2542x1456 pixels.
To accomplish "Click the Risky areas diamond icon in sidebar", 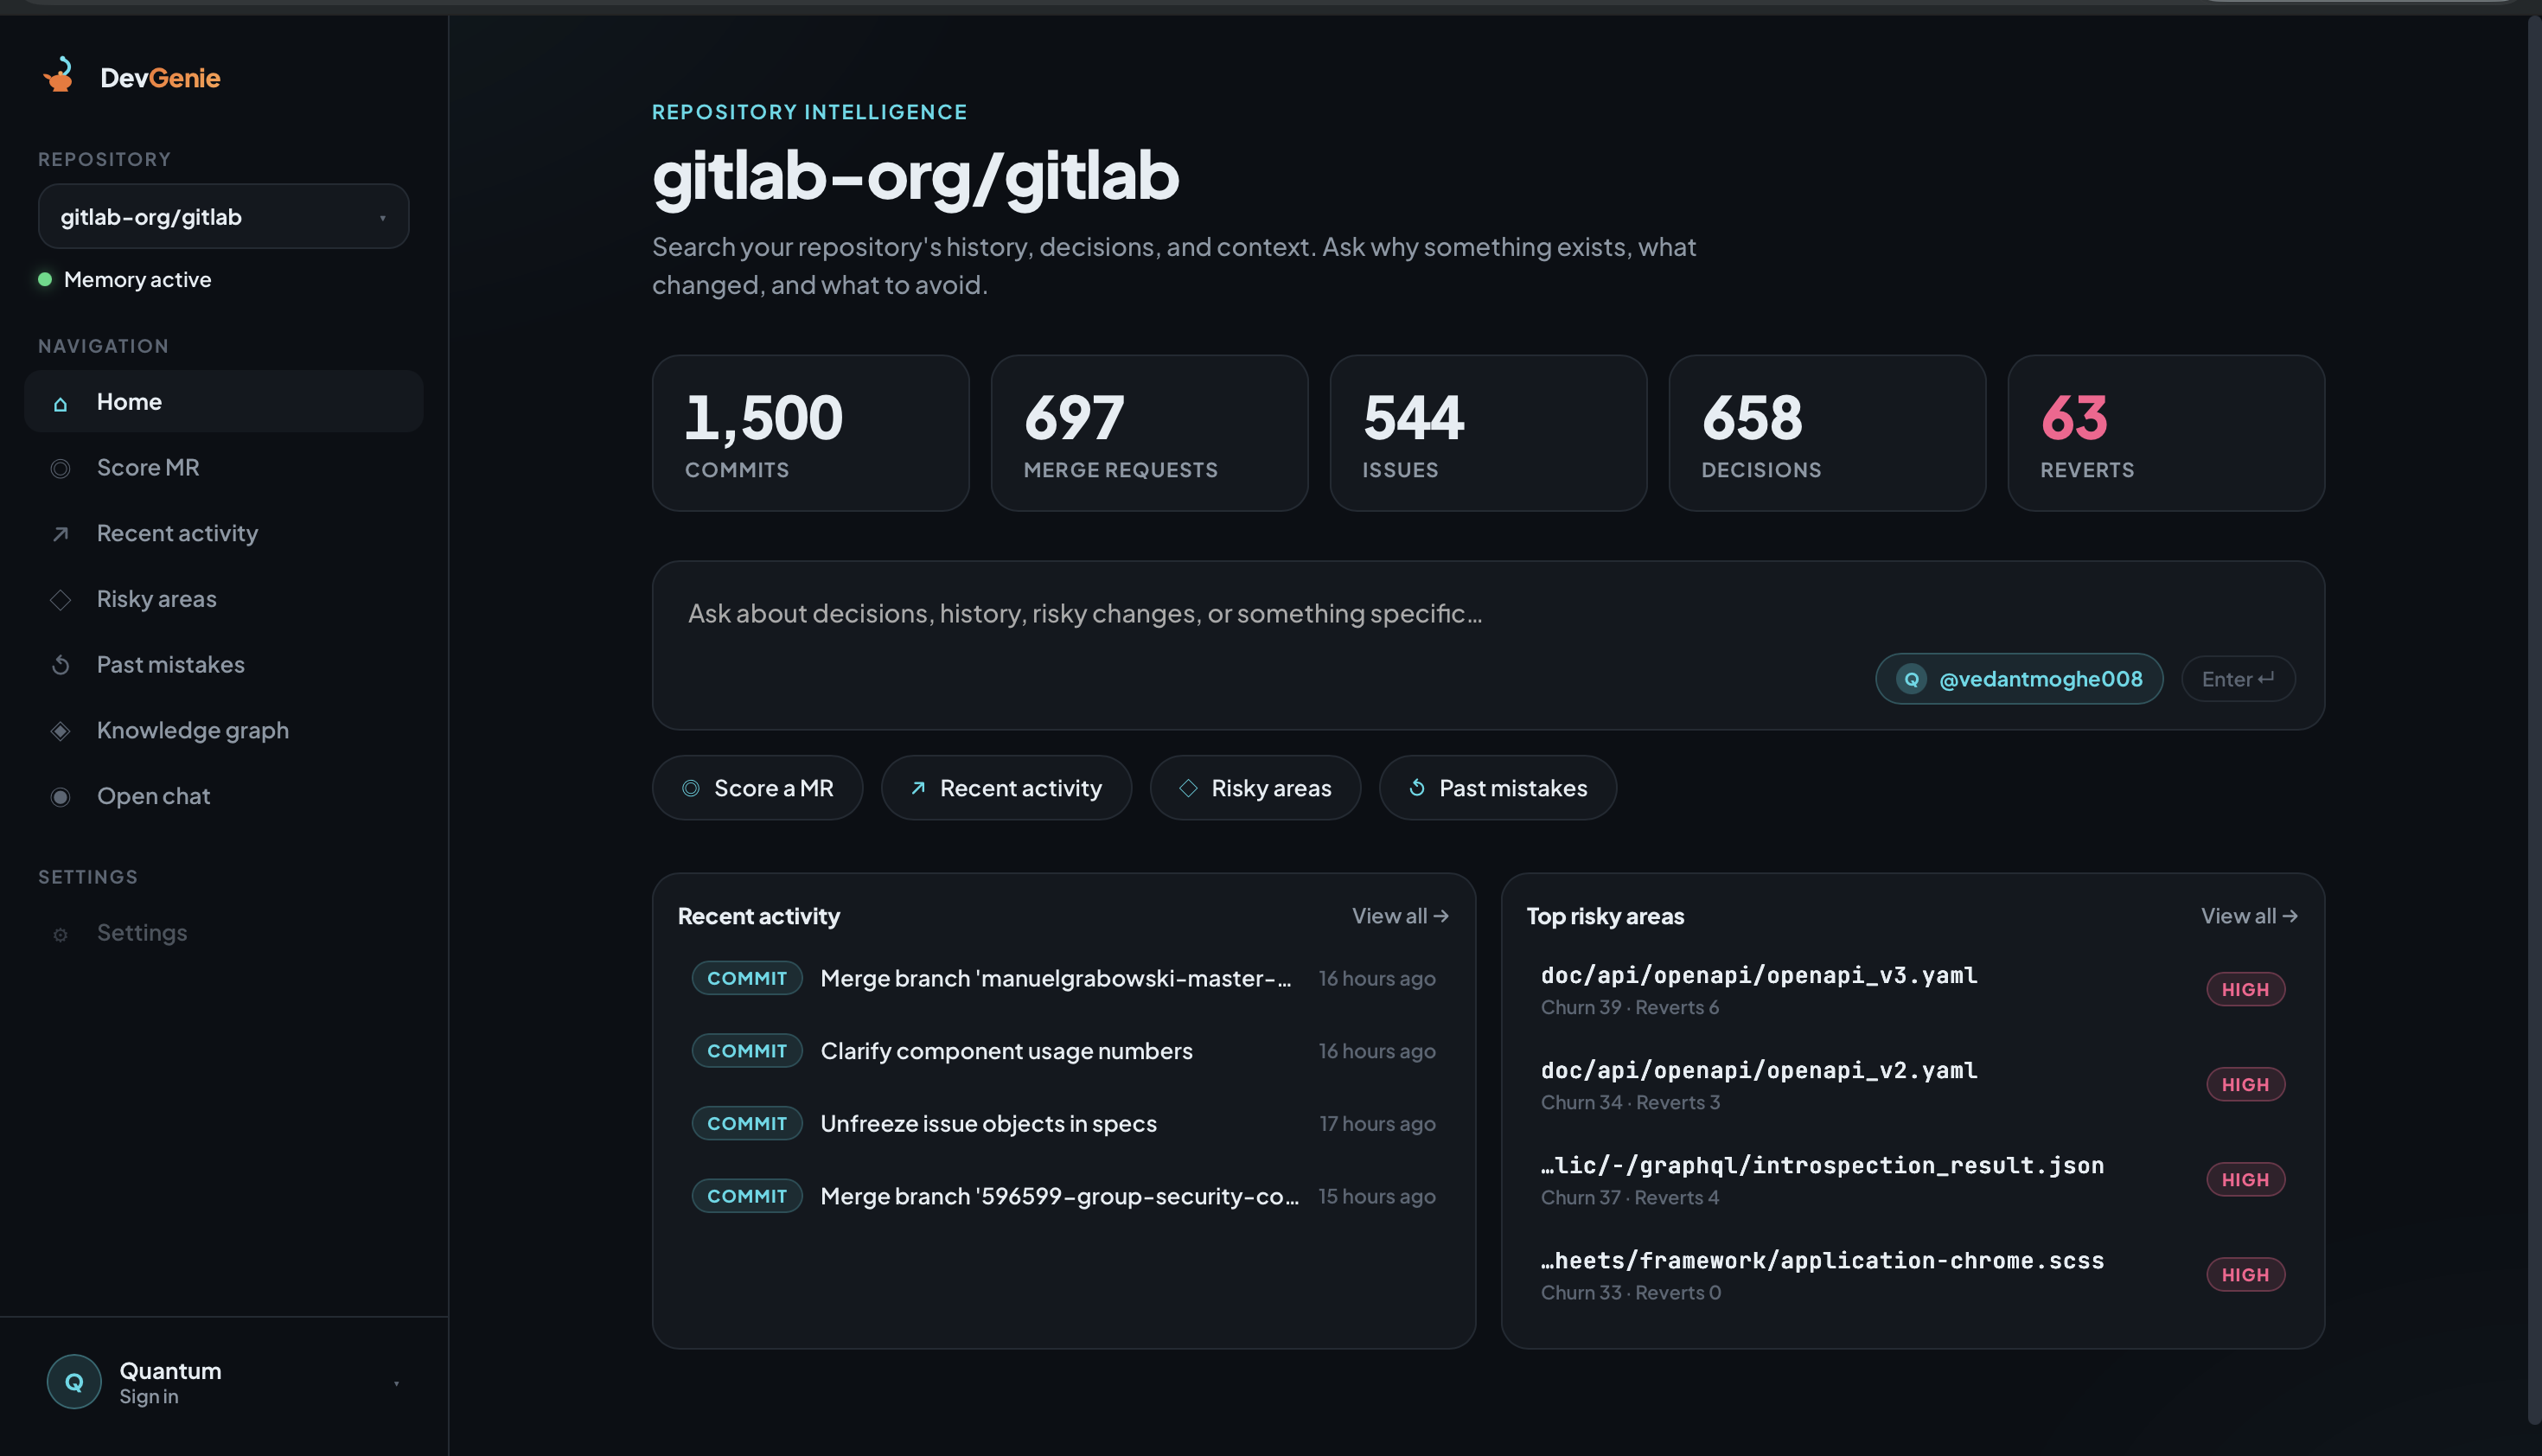I will click(60, 600).
